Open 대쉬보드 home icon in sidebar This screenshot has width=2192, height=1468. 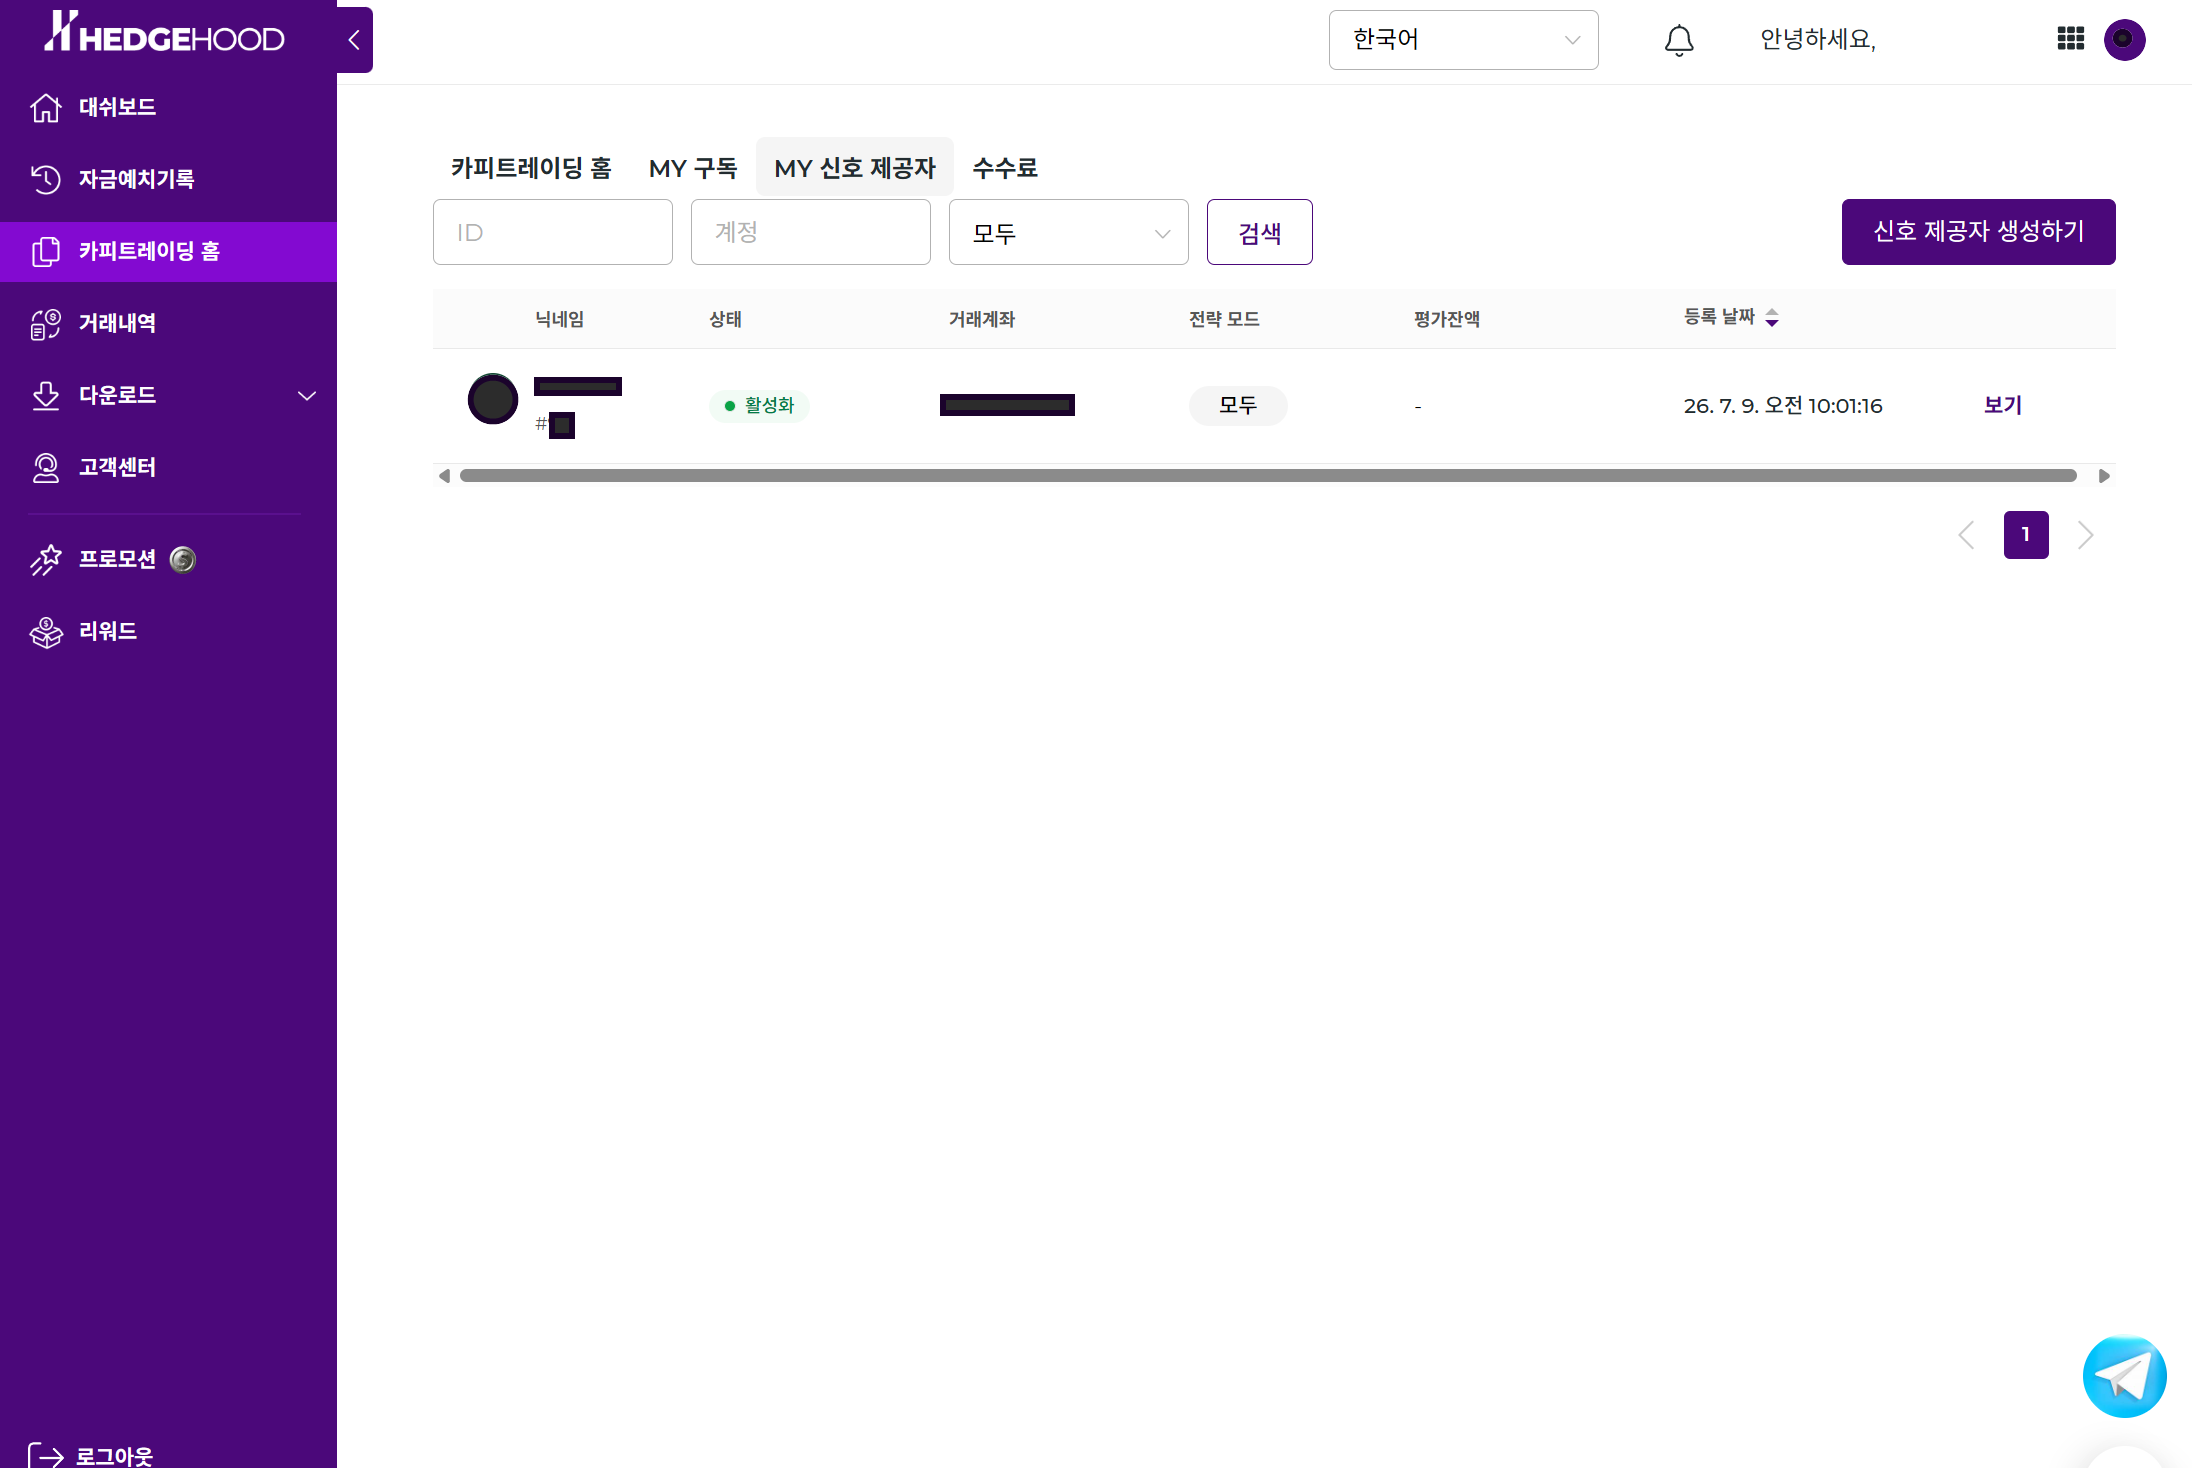46,107
